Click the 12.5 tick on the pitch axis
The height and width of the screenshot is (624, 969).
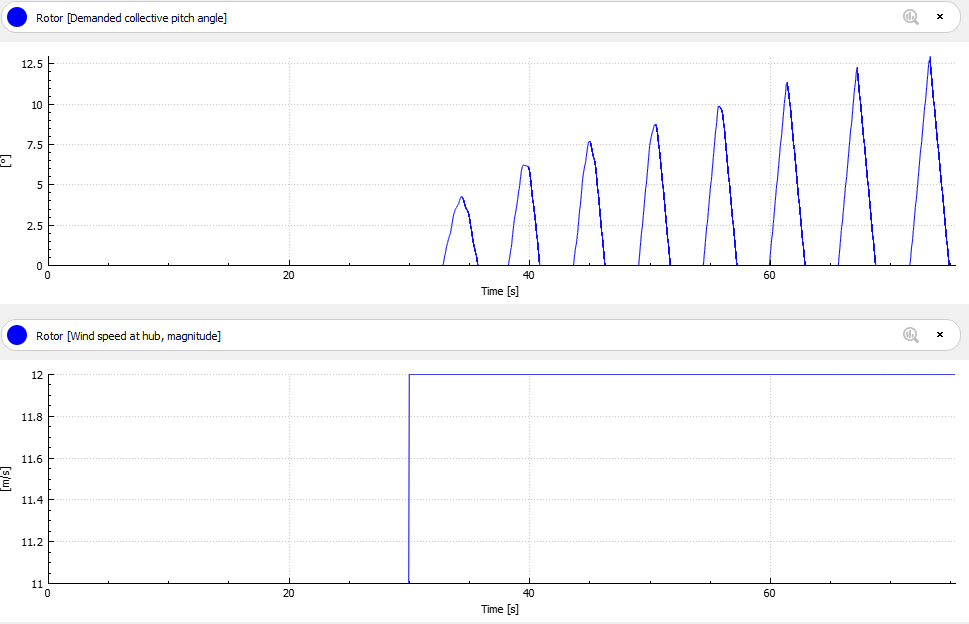pyautogui.click(x=31, y=64)
